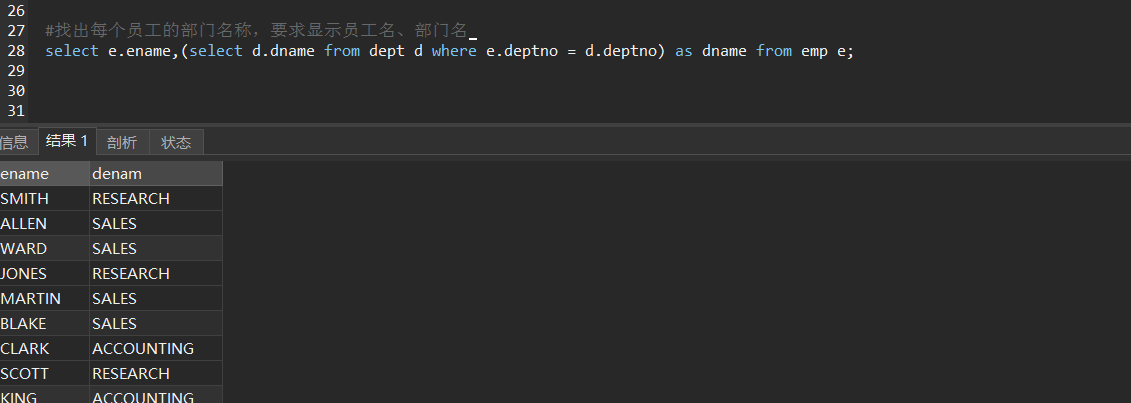This screenshot has width=1131, height=403.
Task: Click the ename column header
Action: point(44,174)
